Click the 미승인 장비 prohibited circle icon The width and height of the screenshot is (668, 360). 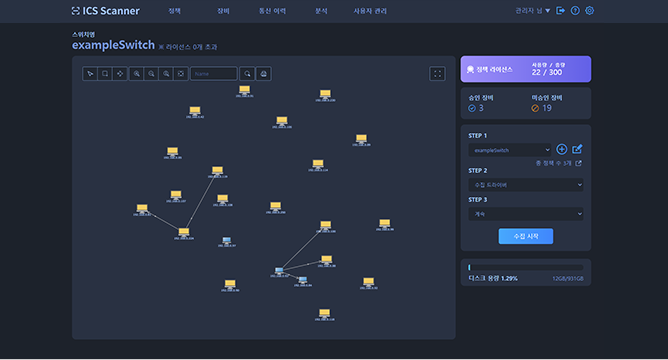[535, 108]
